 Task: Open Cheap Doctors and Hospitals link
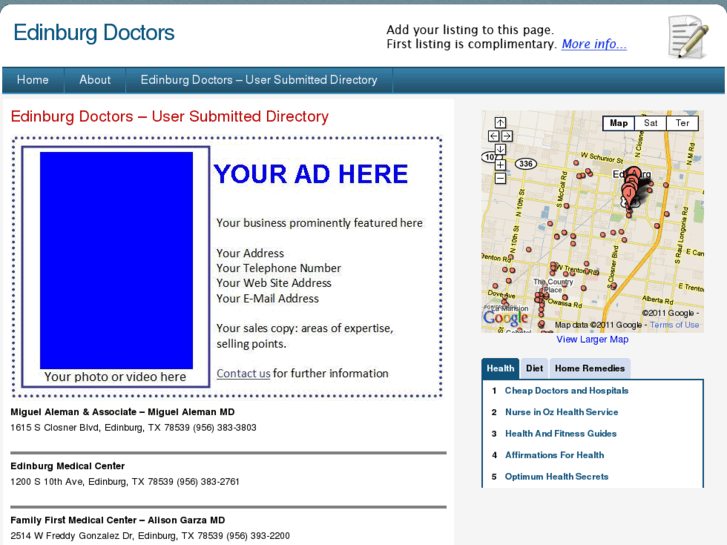click(x=567, y=391)
